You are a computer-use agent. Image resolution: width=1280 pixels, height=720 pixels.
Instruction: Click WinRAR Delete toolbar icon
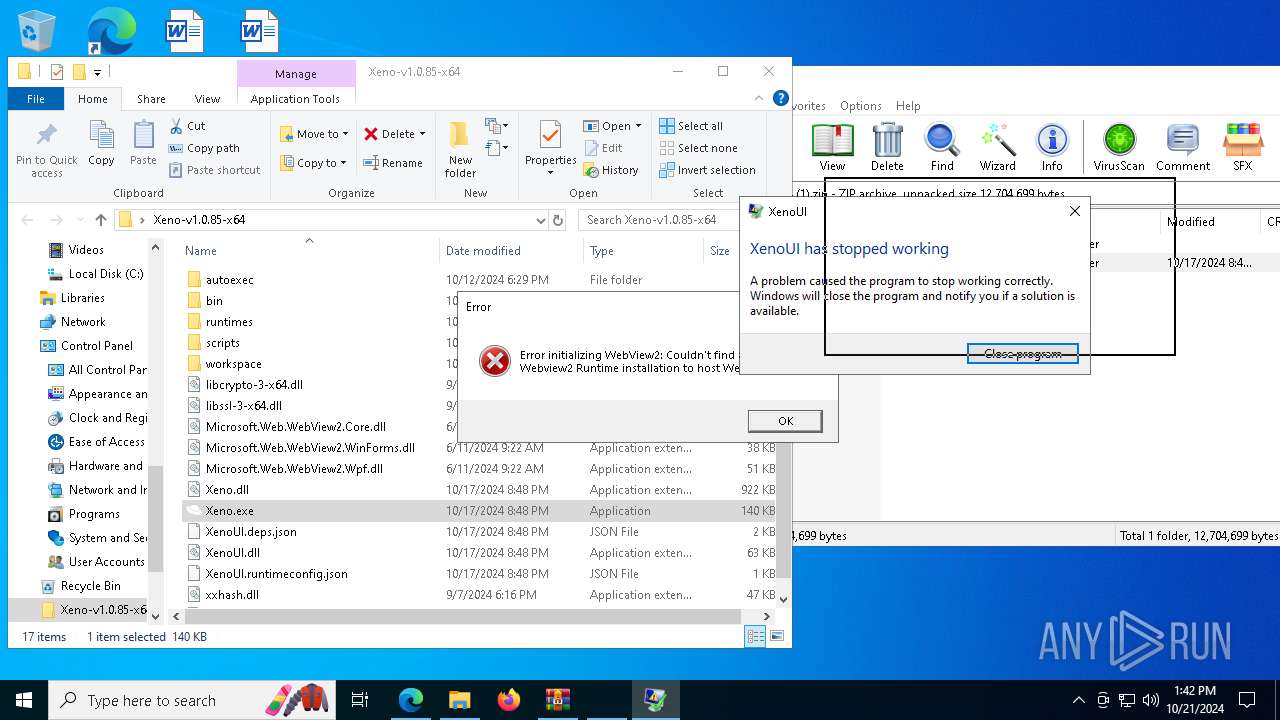click(x=887, y=147)
